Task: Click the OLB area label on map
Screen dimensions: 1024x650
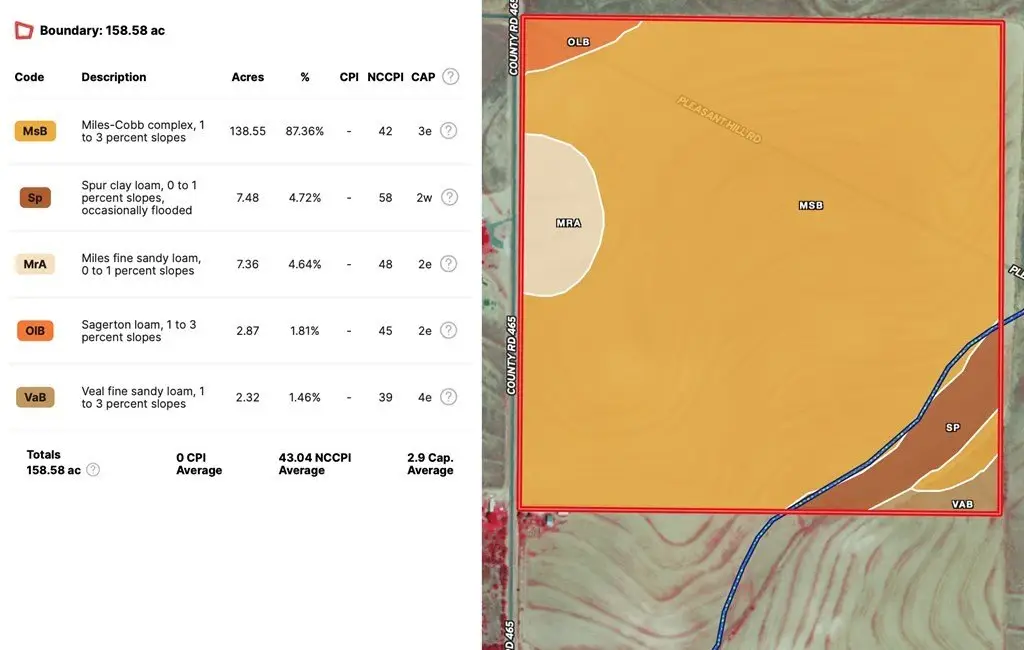Action: [x=578, y=42]
